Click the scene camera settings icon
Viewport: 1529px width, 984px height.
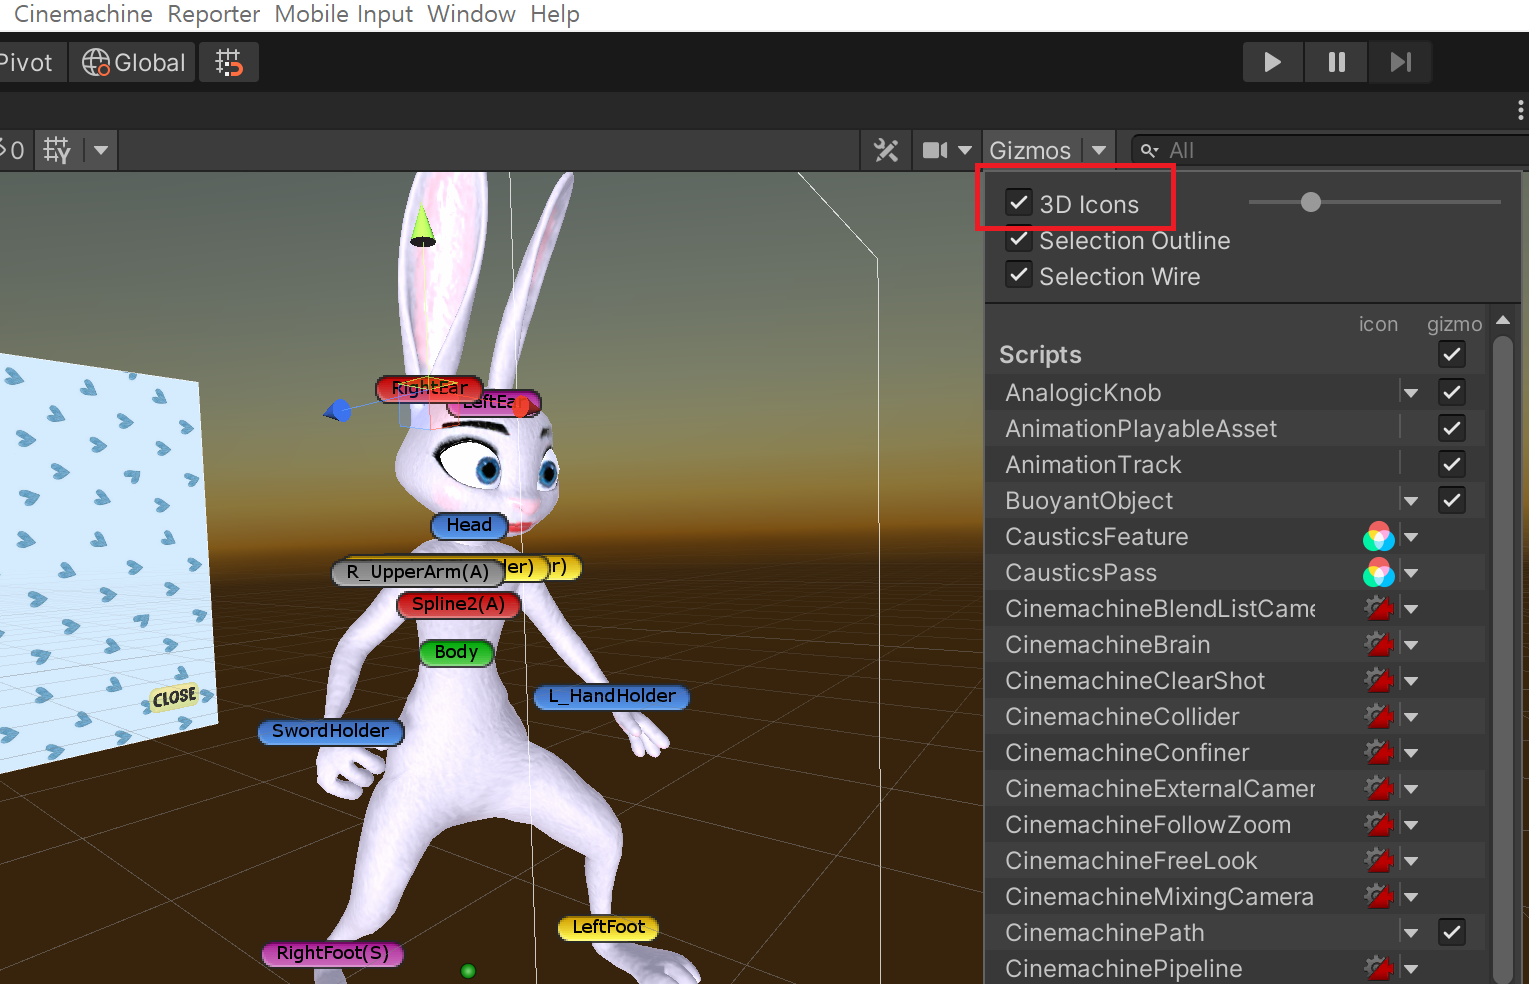click(x=935, y=151)
